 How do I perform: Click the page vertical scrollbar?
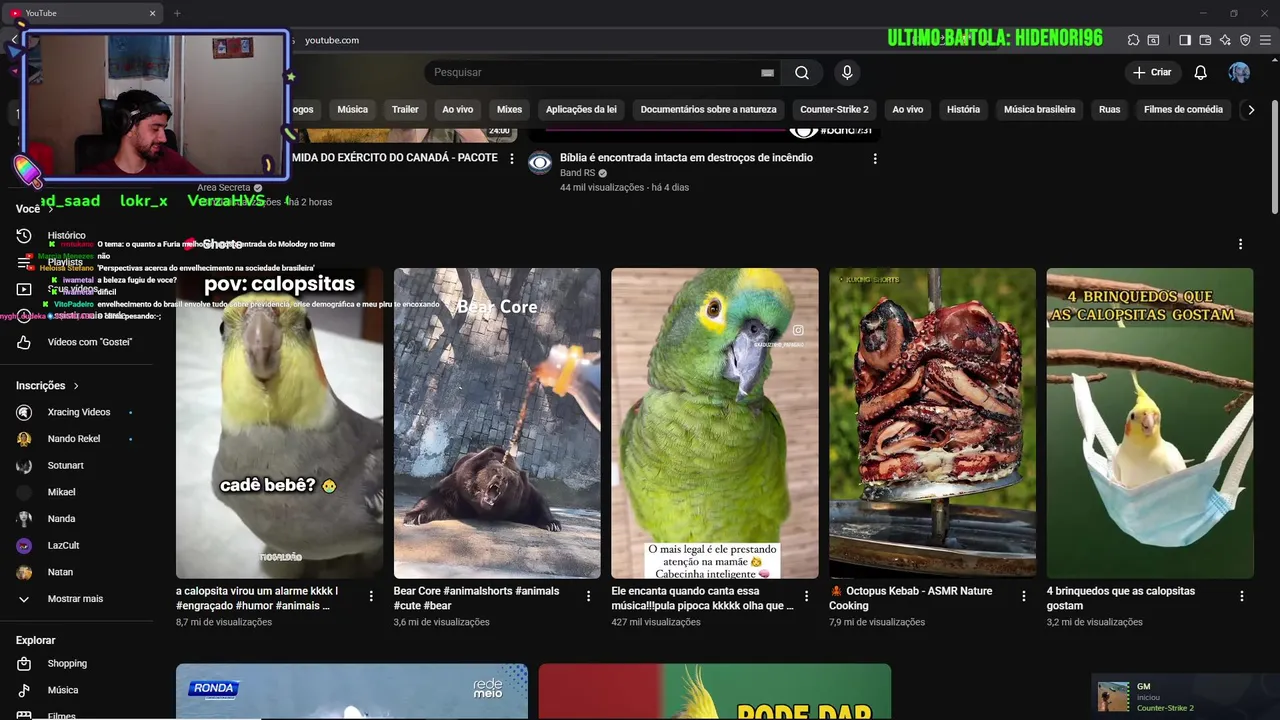click(x=1274, y=155)
